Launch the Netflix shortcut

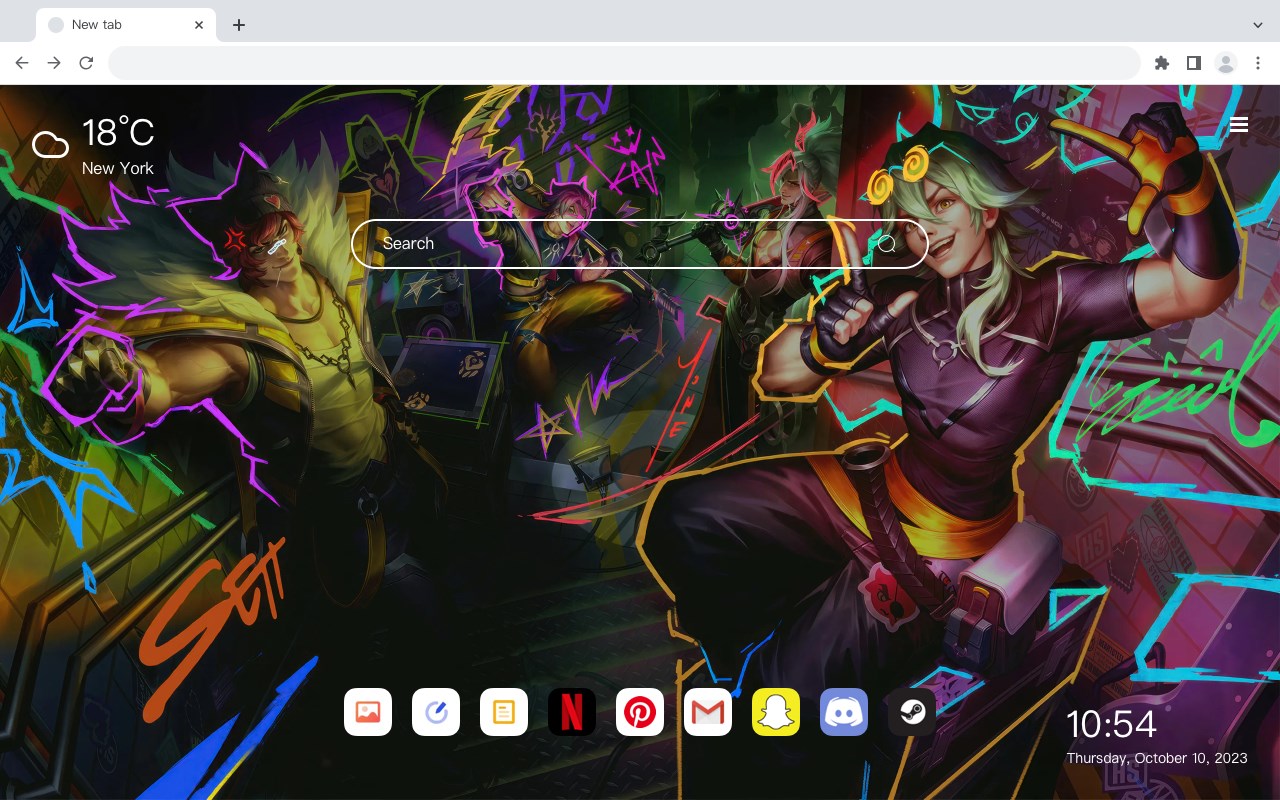[x=572, y=712]
